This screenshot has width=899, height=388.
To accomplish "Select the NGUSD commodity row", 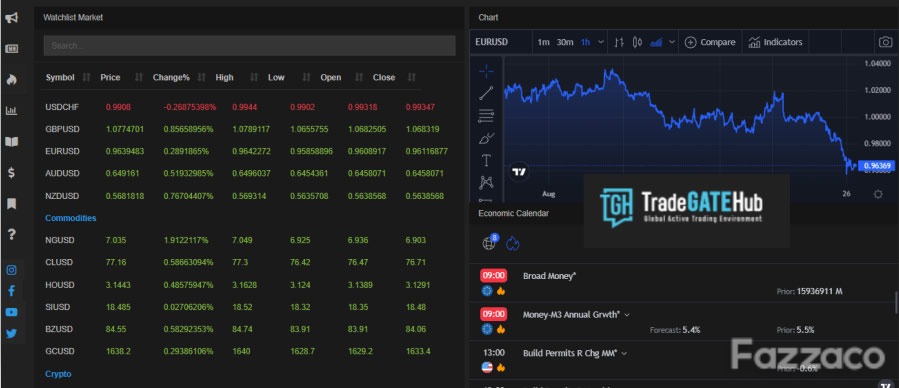I will point(247,240).
